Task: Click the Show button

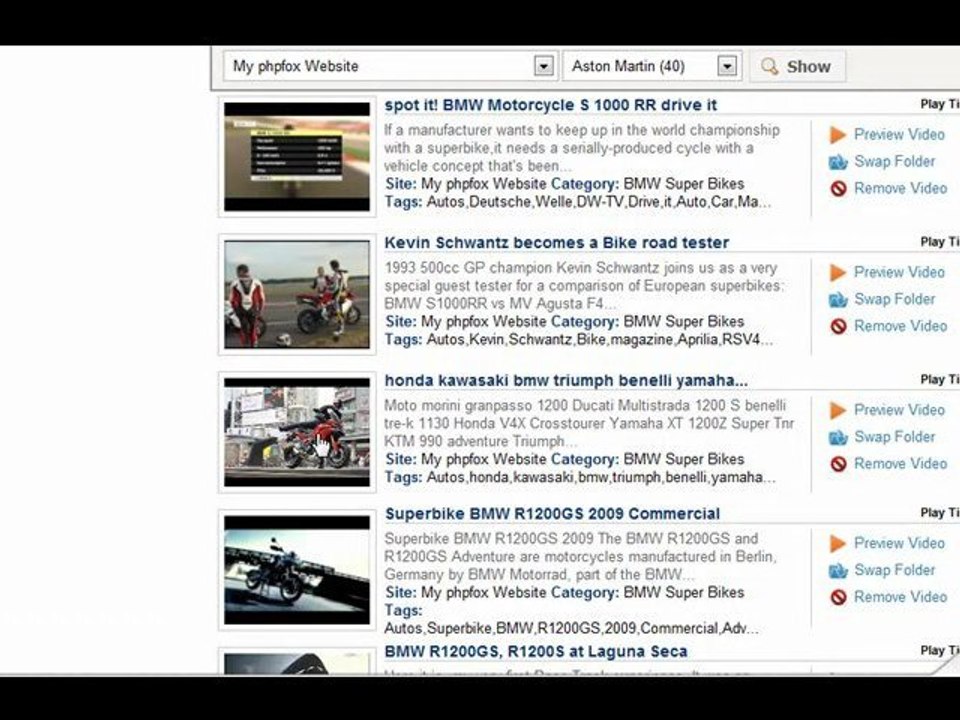Action: (x=797, y=66)
